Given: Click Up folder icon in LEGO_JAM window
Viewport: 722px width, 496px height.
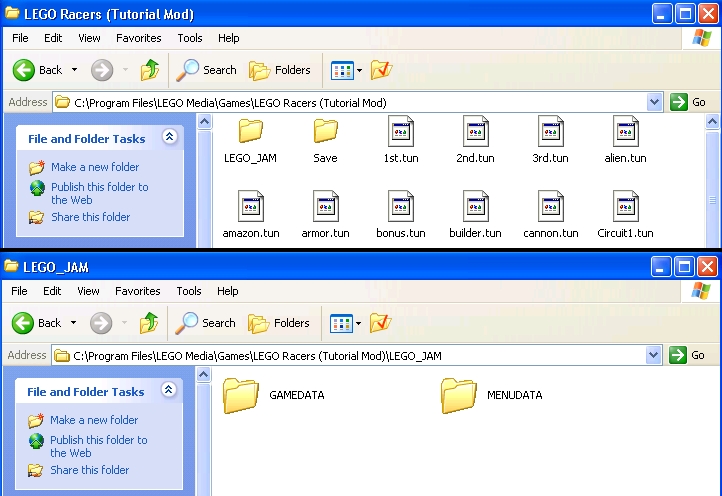Looking at the screenshot, I should coord(149,323).
